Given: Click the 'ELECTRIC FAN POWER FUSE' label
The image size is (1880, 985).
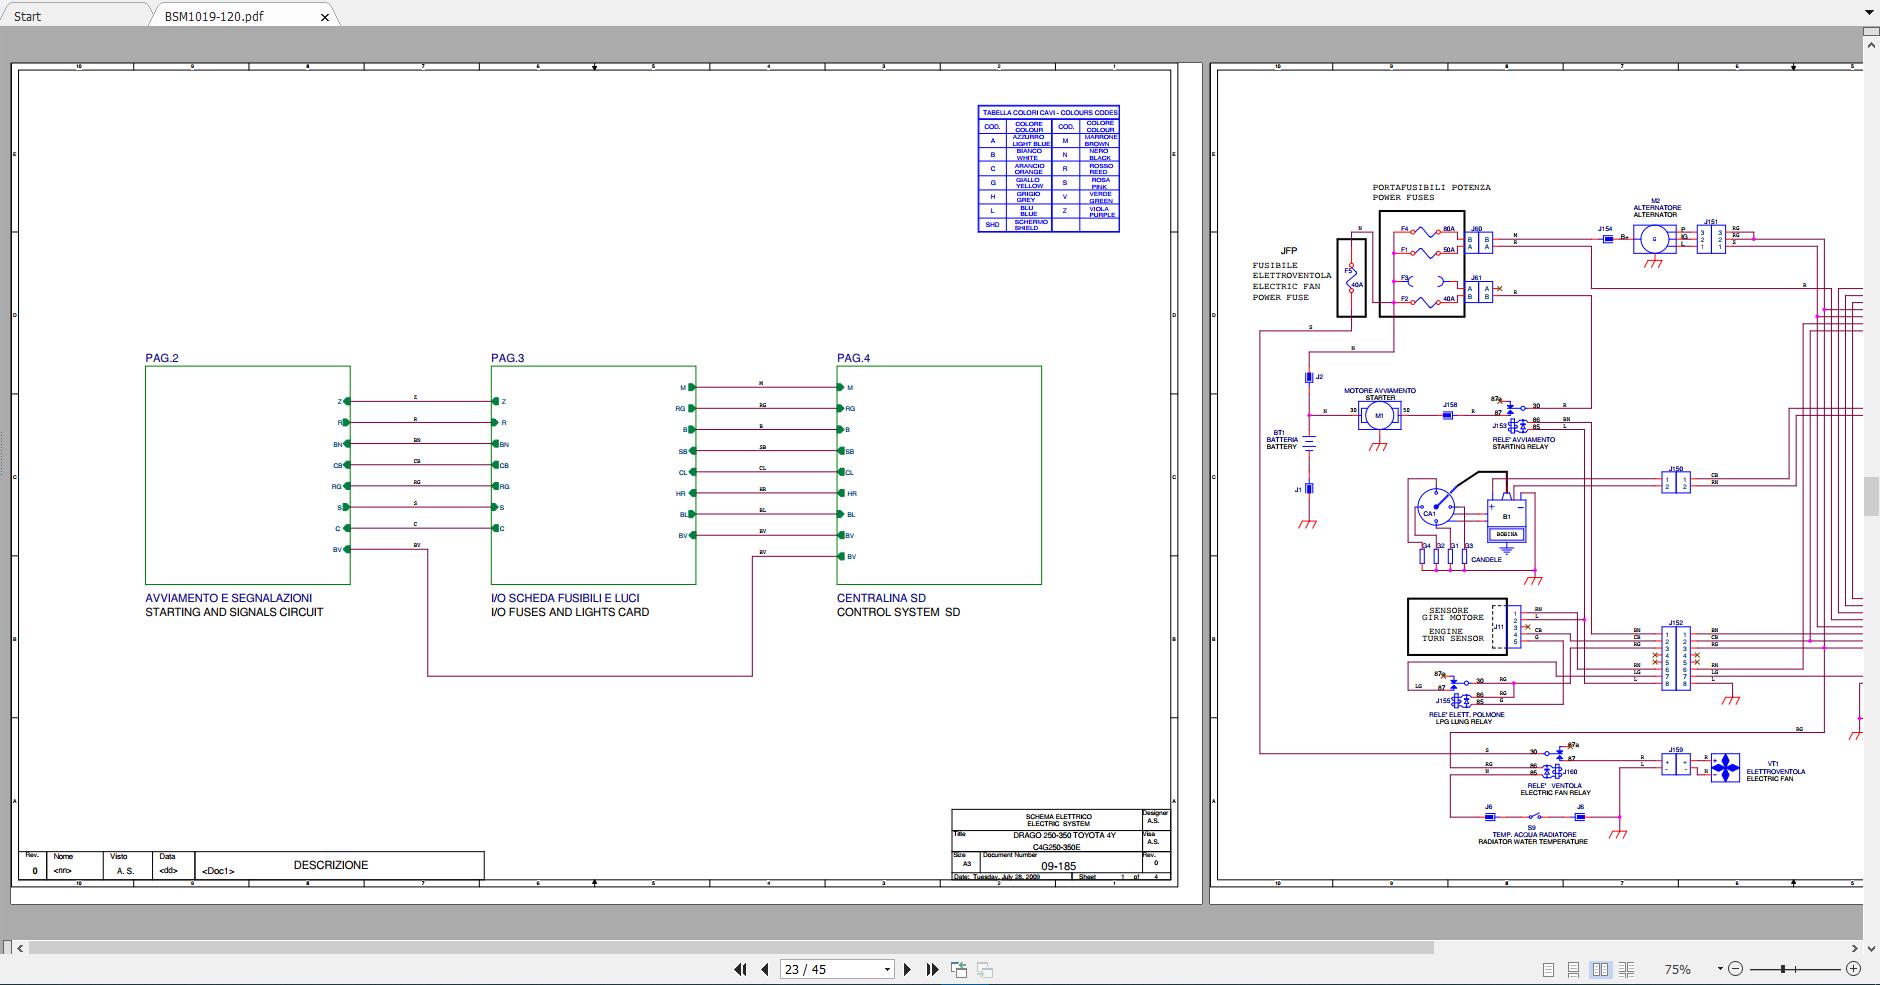Looking at the screenshot, I should pyautogui.click(x=1287, y=292).
